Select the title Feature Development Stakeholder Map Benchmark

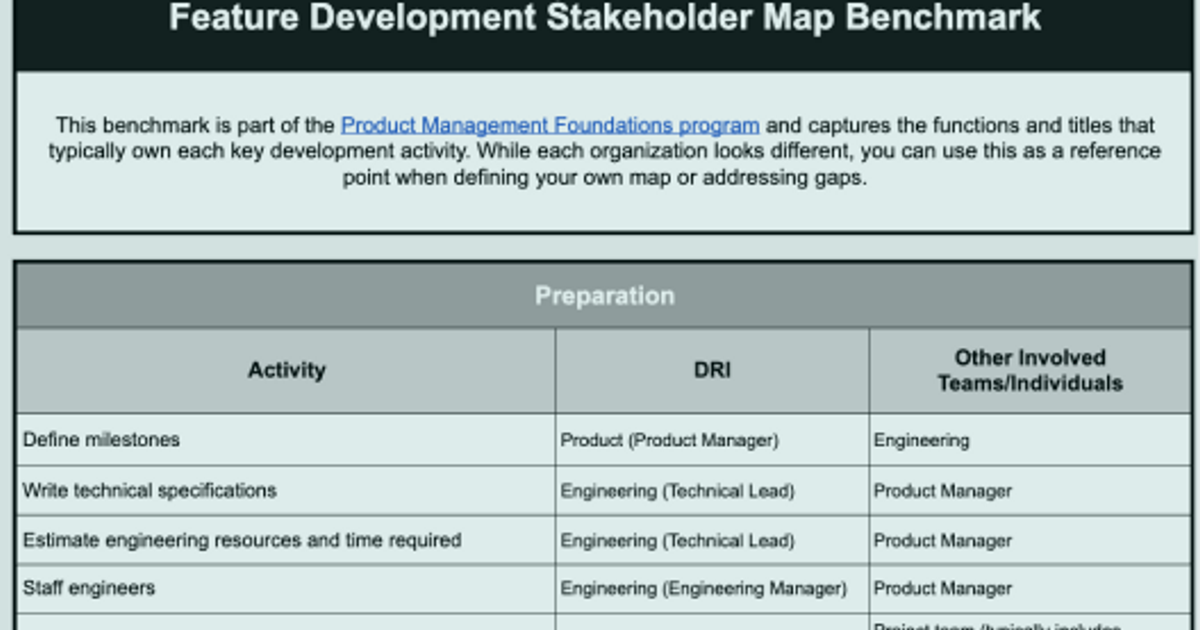click(604, 17)
